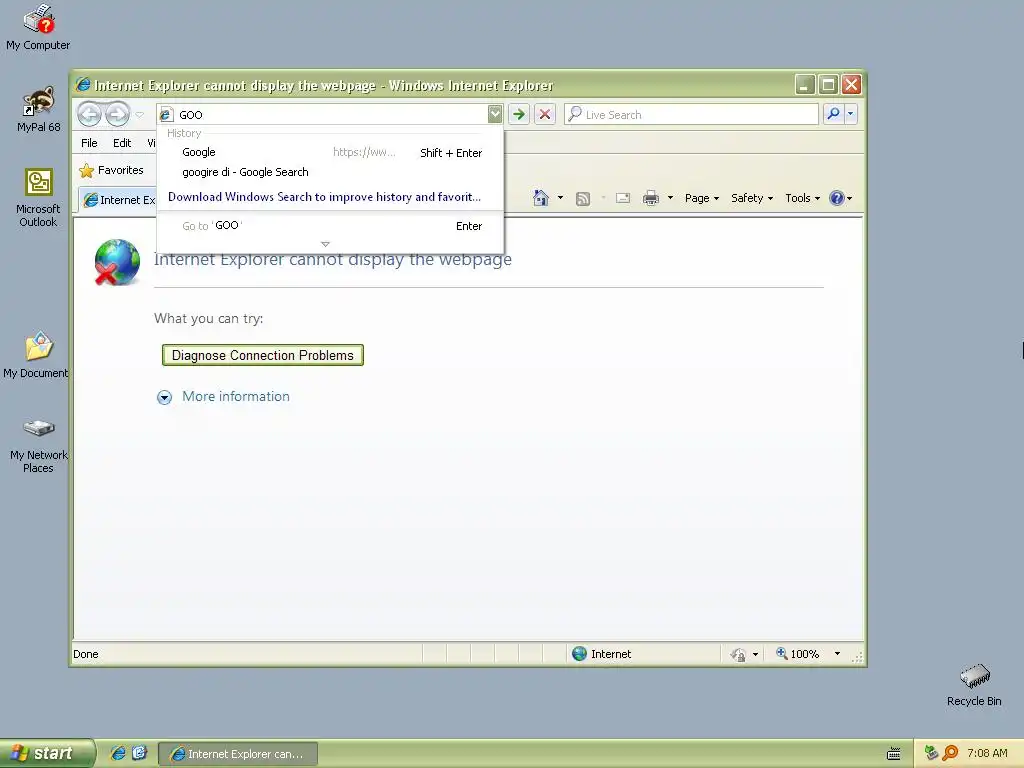Select the Recycle Bin desktop icon
This screenshot has height=768, width=1024.
pyautogui.click(x=974, y=685)
